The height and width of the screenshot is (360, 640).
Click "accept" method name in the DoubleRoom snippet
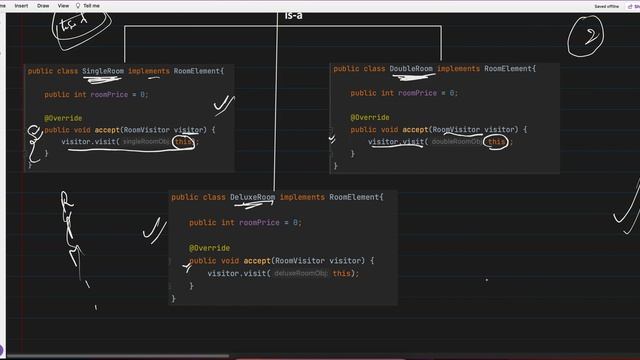pyautogui.click(x=415, y=129)
